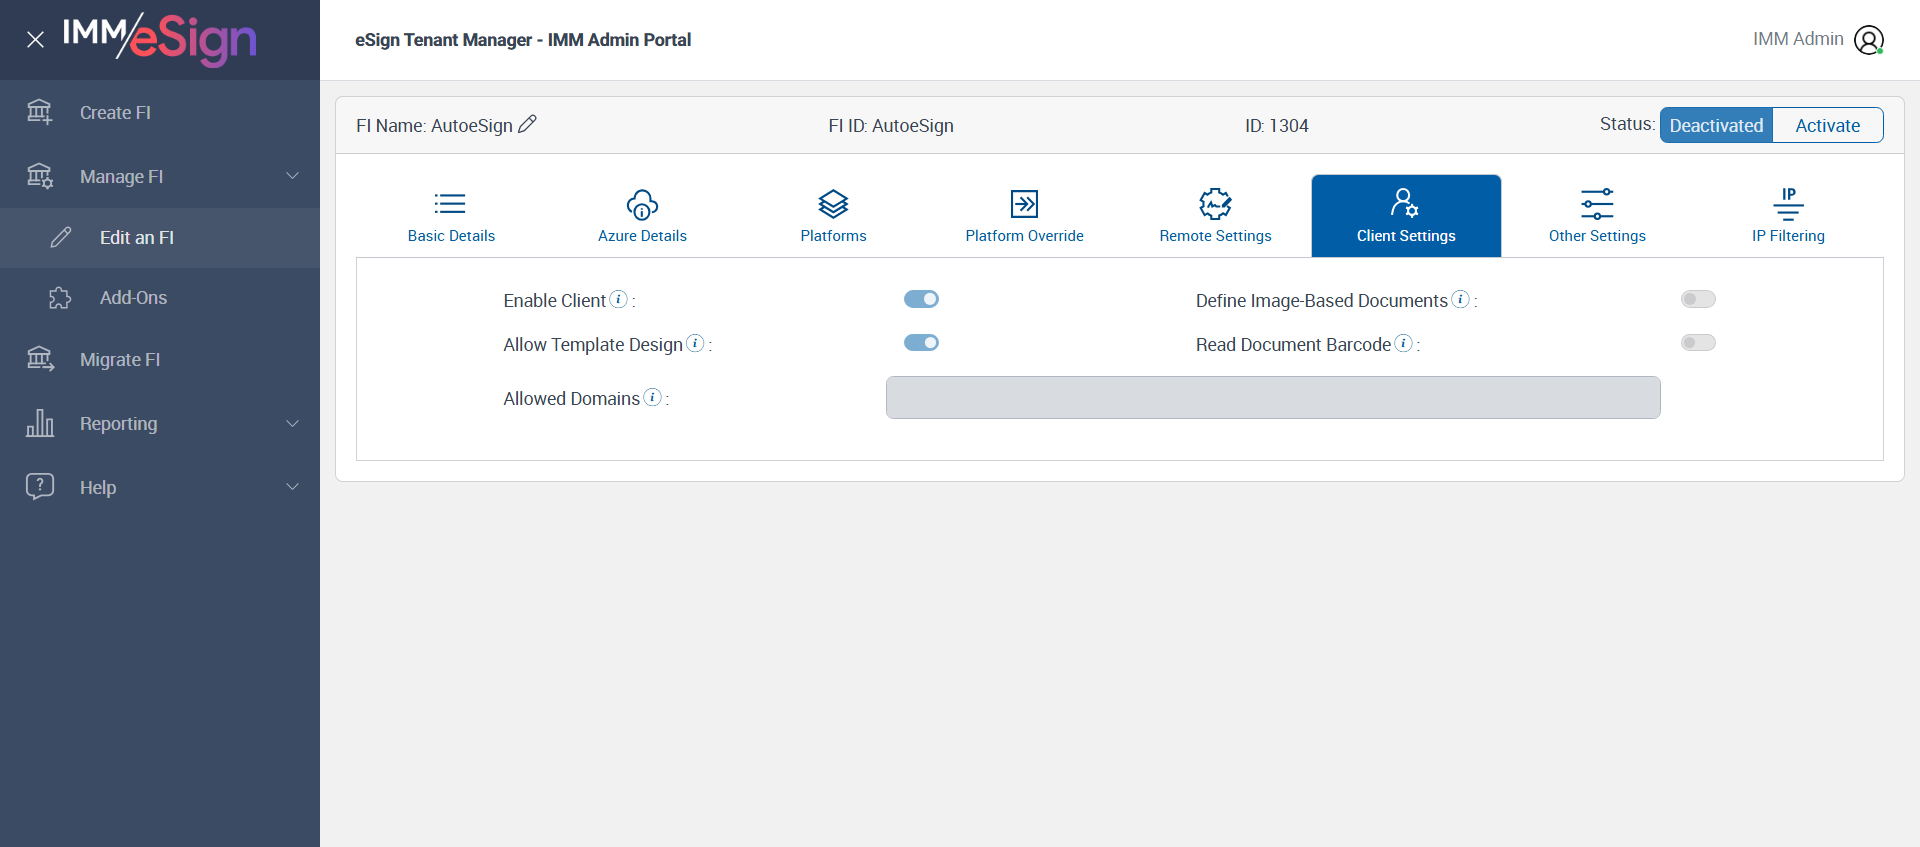The width and height of the screenshot is (1920, 847).
Task: Expand the Manage FI chevron
Action: (293, 176)
